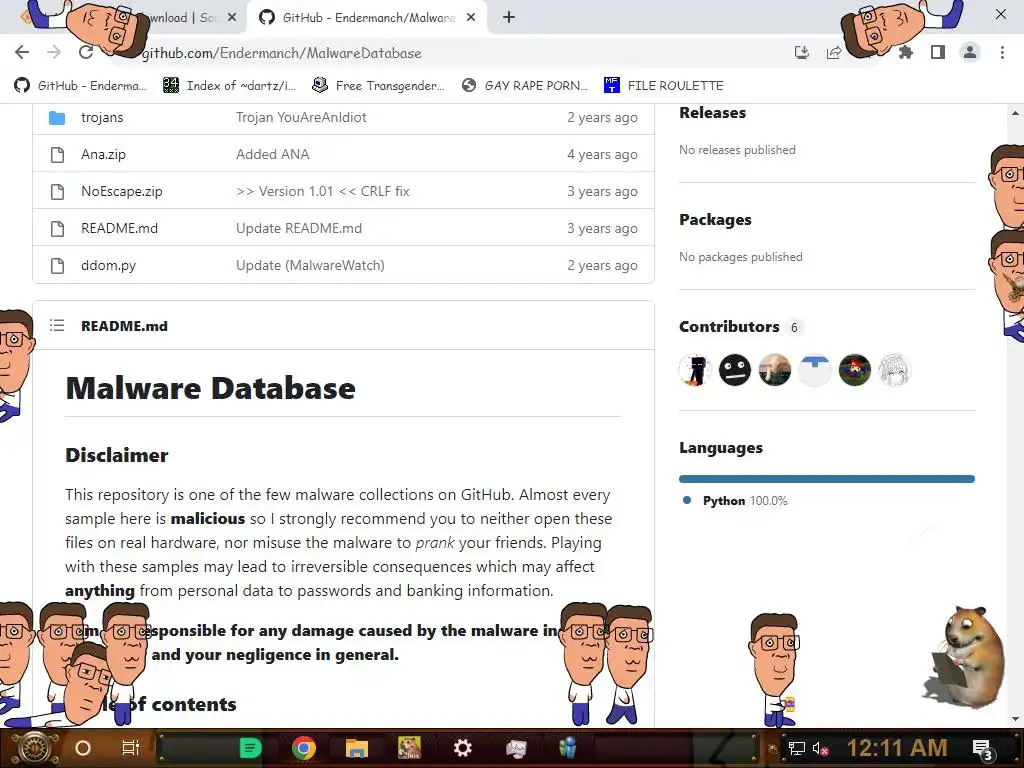Viewport: 1024px width, 768px height.
Task: Click the Python language bar
Action: (827, 479)
